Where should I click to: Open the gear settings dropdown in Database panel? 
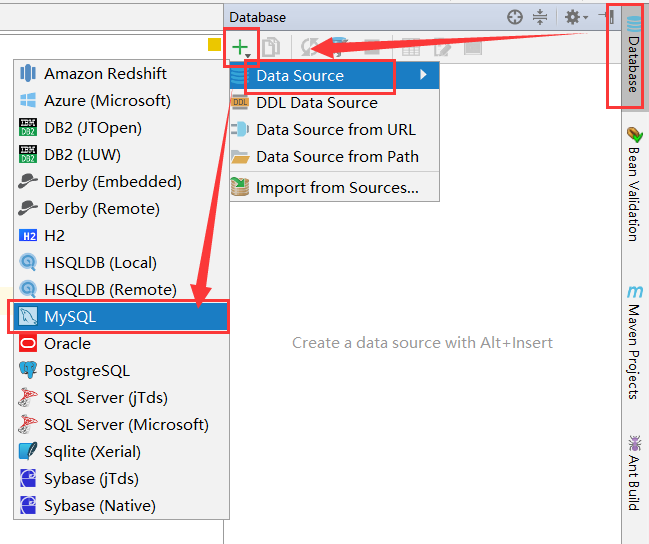[576, 17]
